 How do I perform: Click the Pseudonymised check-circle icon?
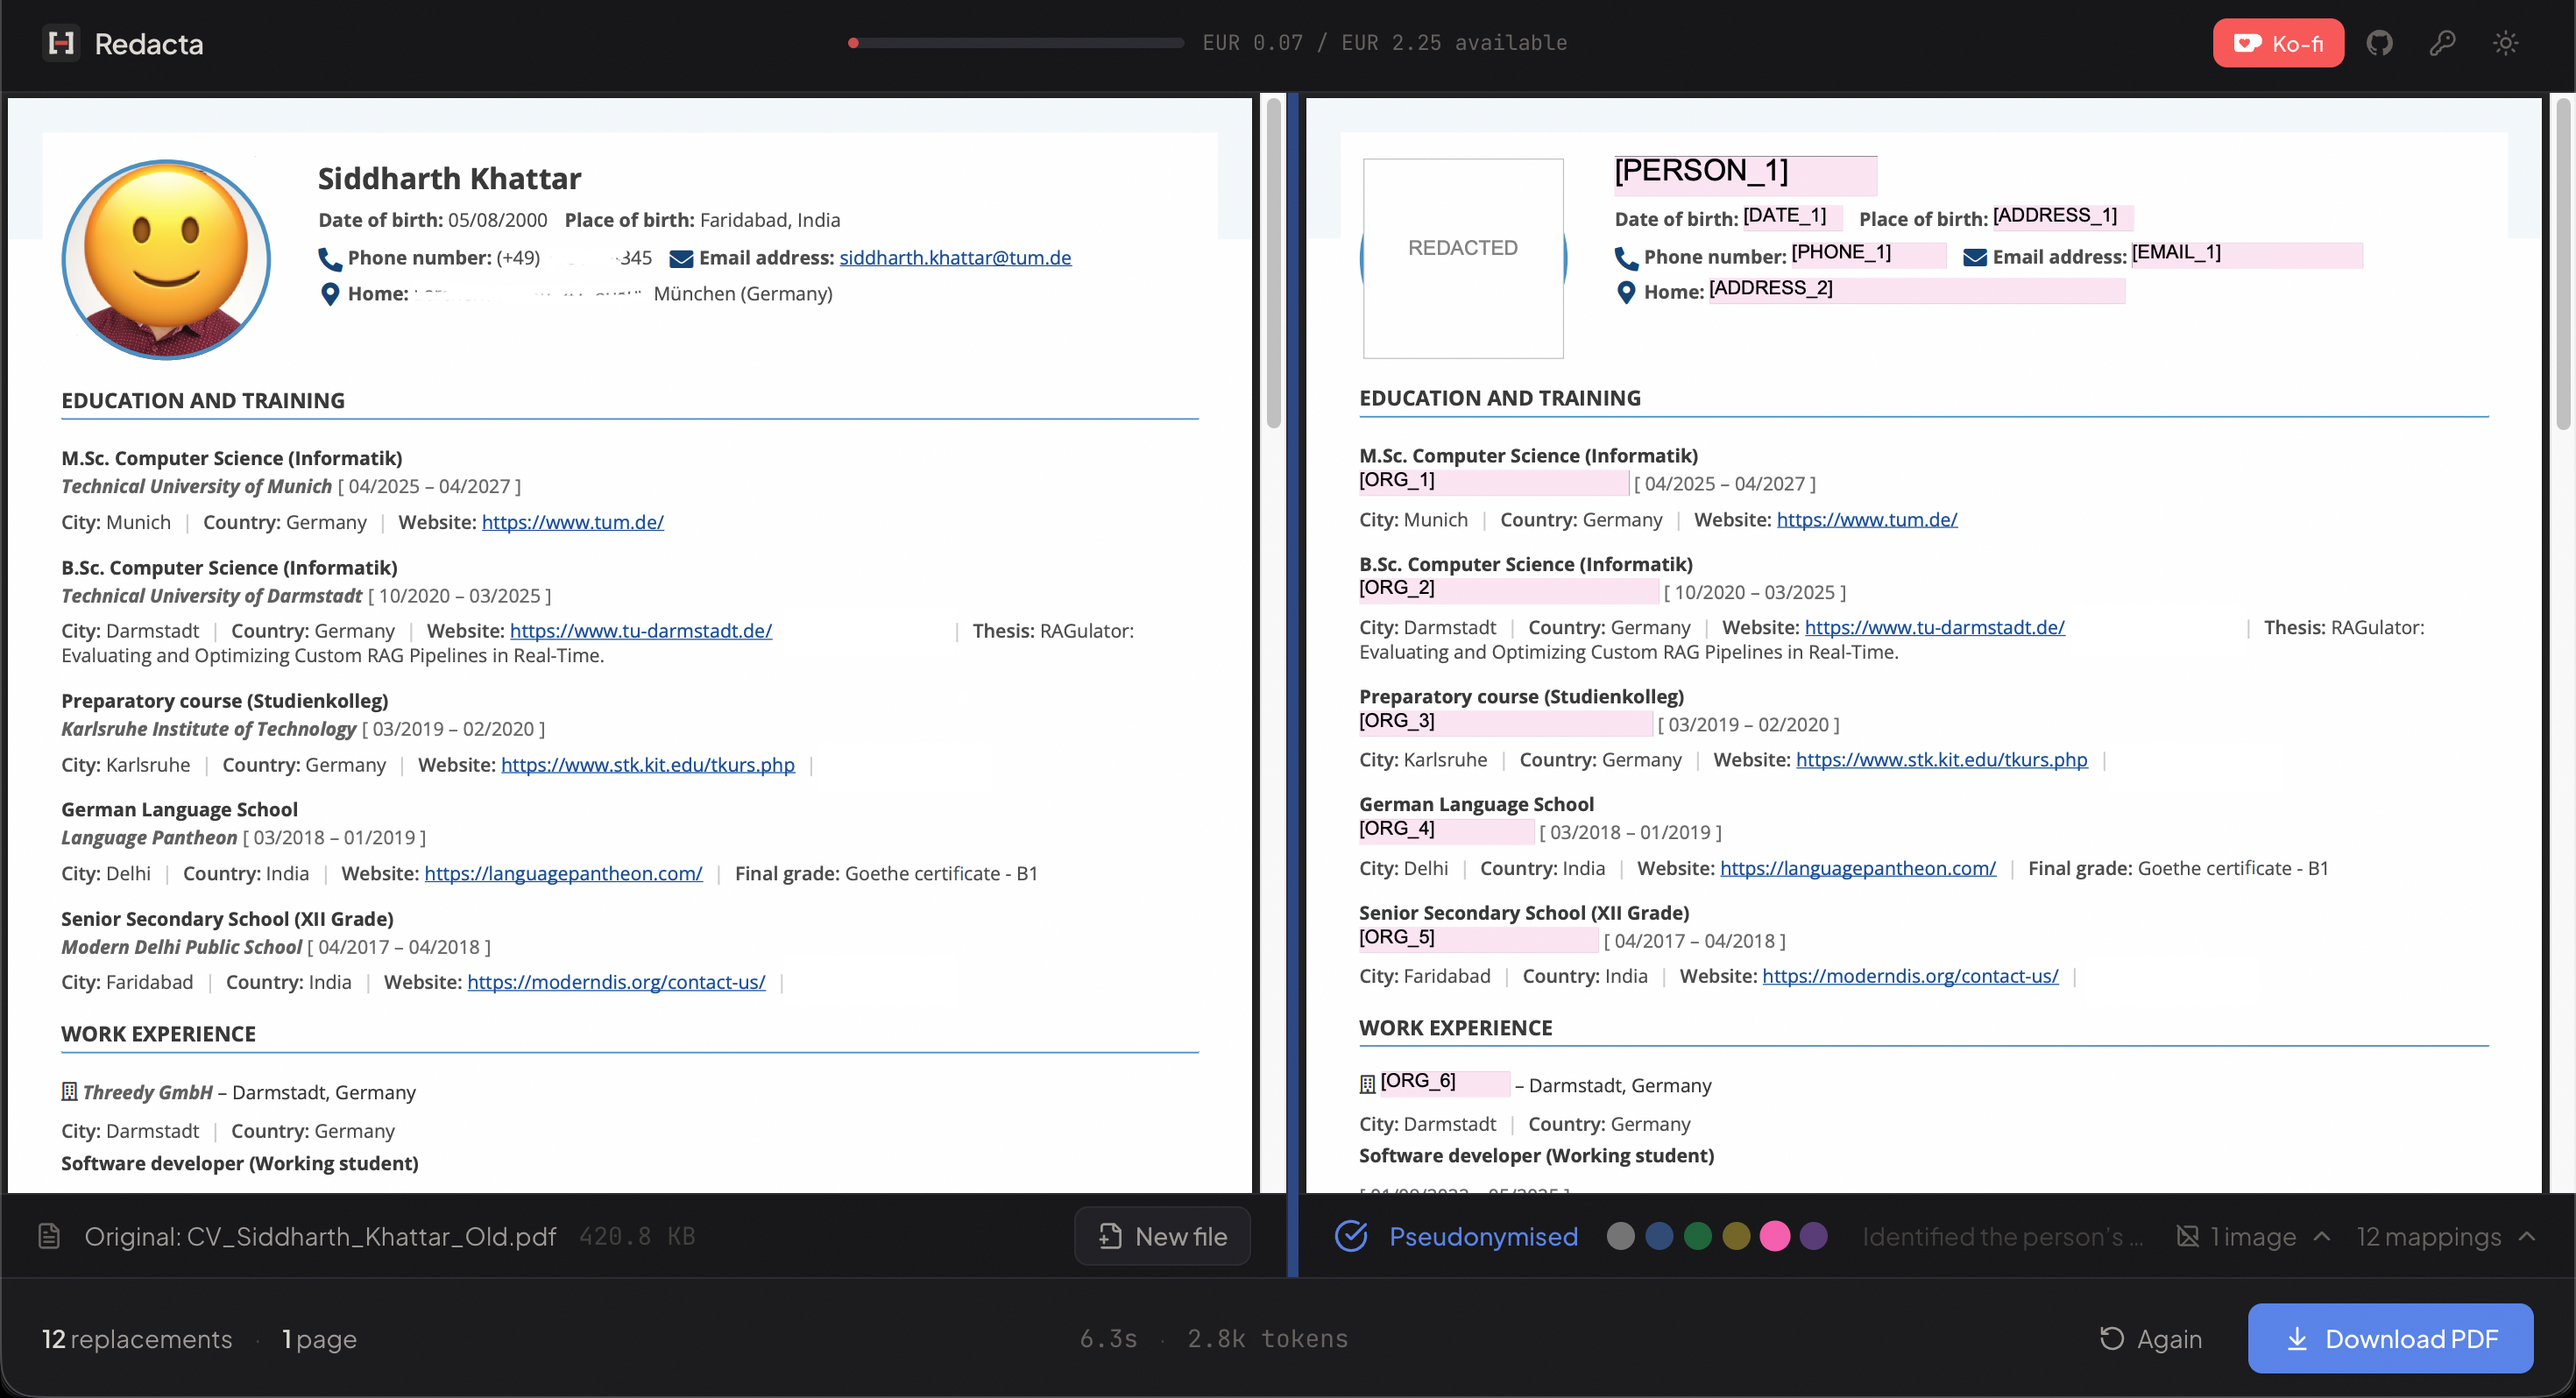pos(1351,1237)
